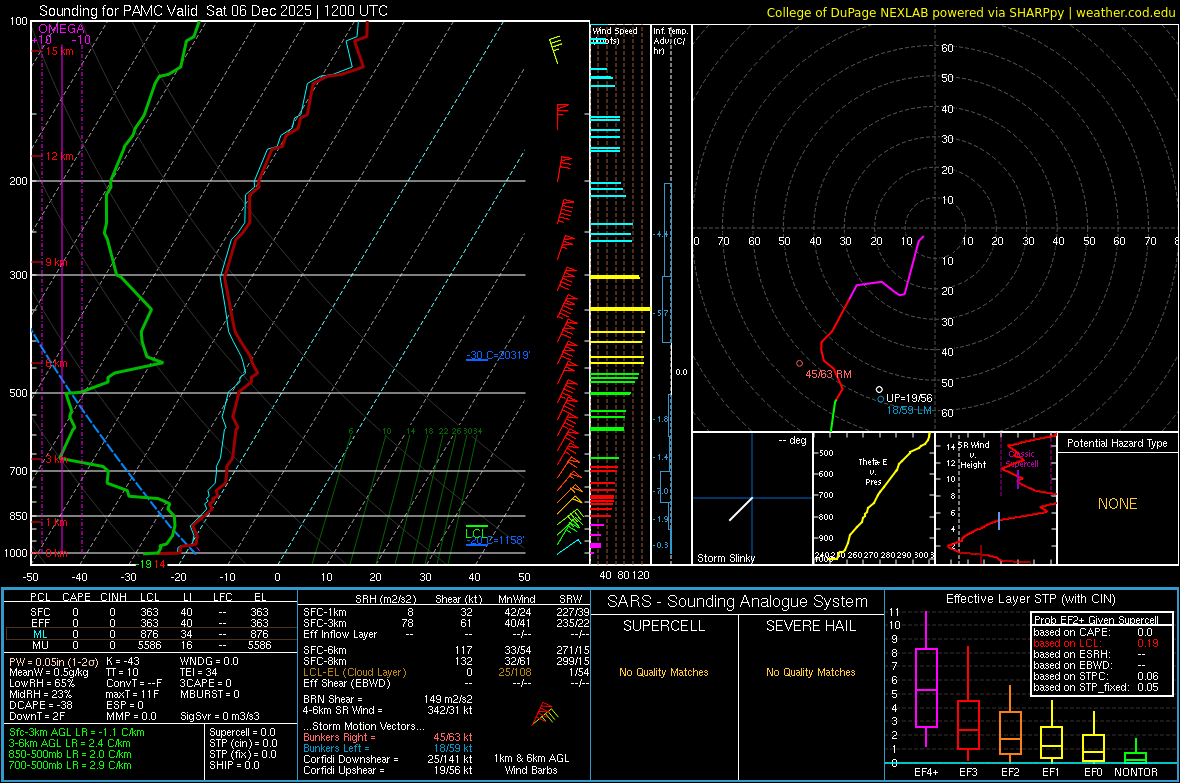Select the magenta OMEGA label

tap(62, 29)
